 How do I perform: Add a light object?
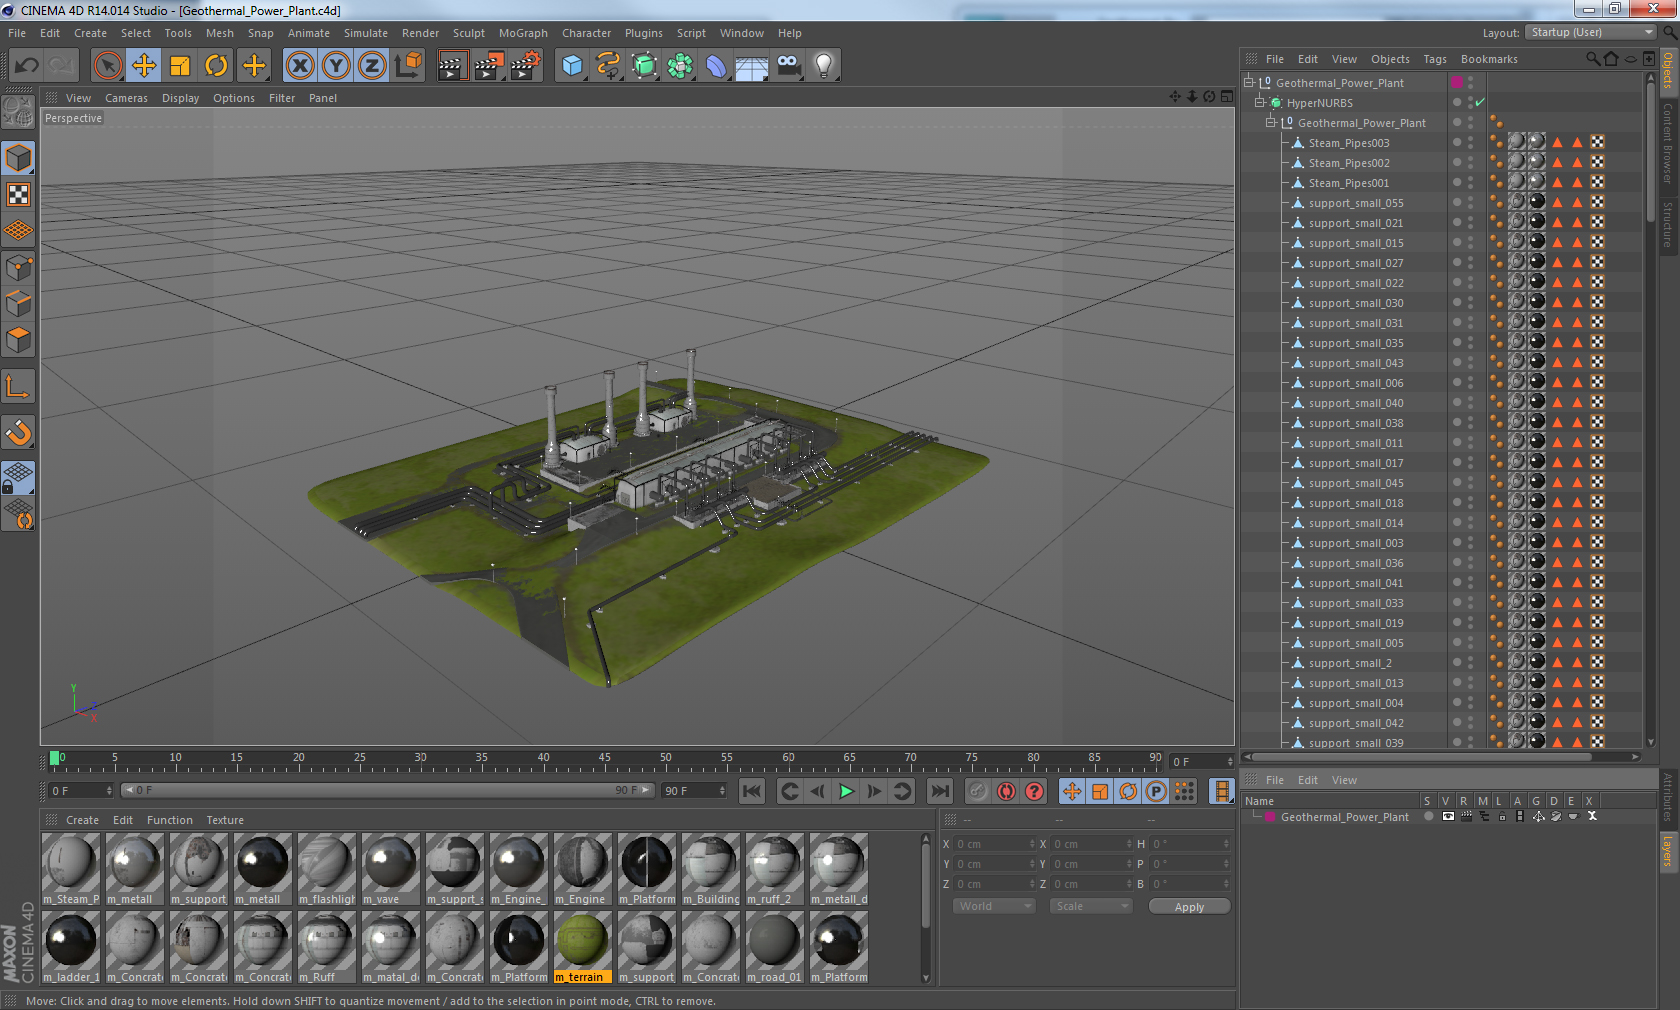[x=824, y=66]
